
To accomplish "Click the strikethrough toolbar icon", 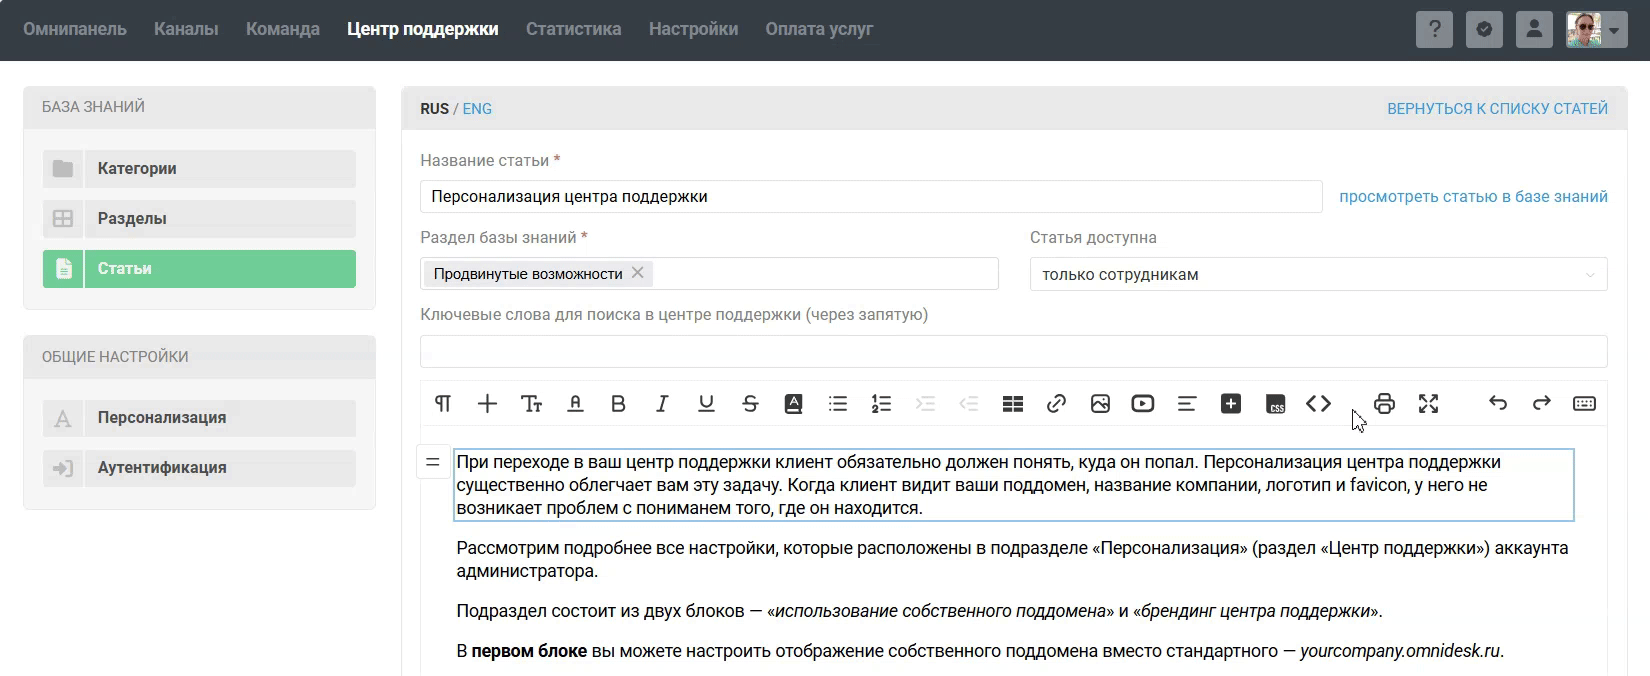I will [x=750, y=404].
